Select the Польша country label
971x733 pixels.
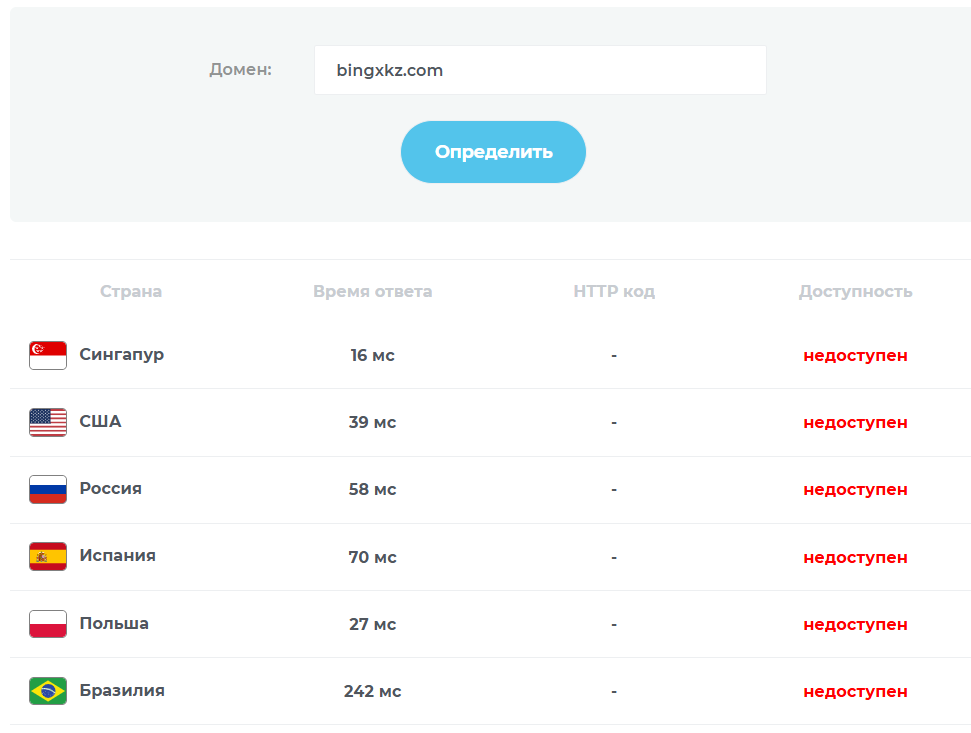[x=114, y=623]
